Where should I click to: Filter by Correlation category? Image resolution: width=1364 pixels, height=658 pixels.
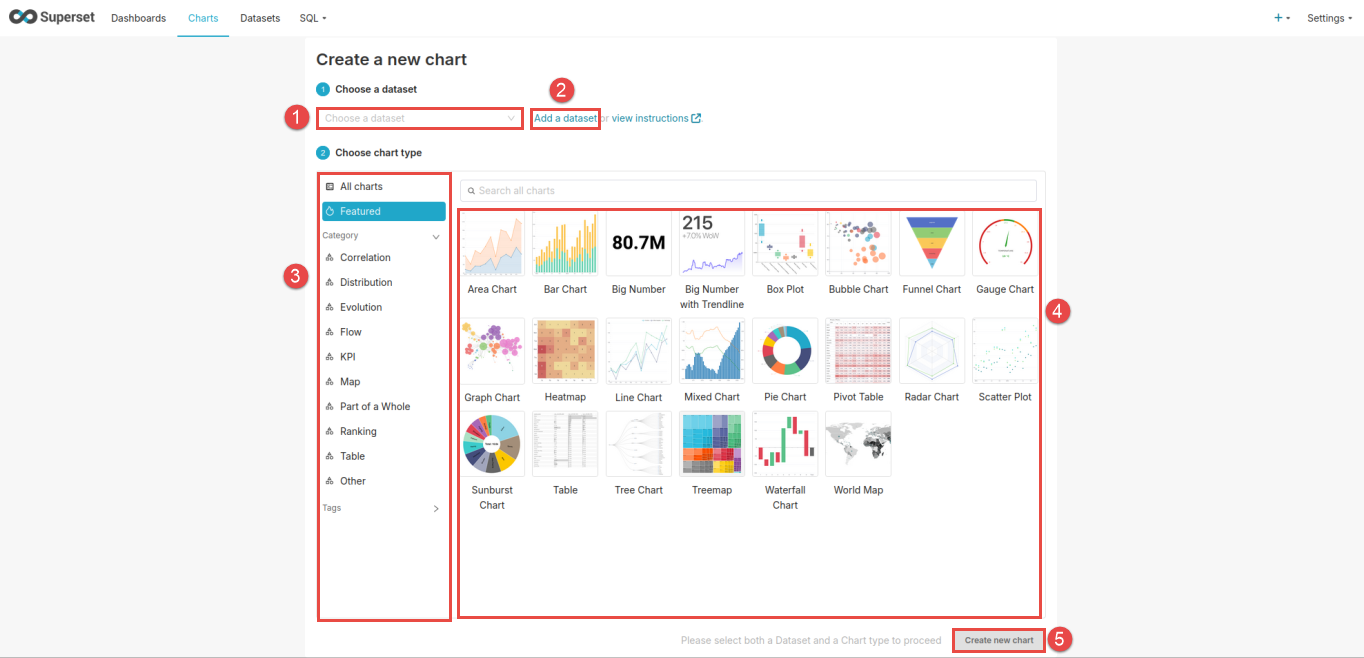384,257
